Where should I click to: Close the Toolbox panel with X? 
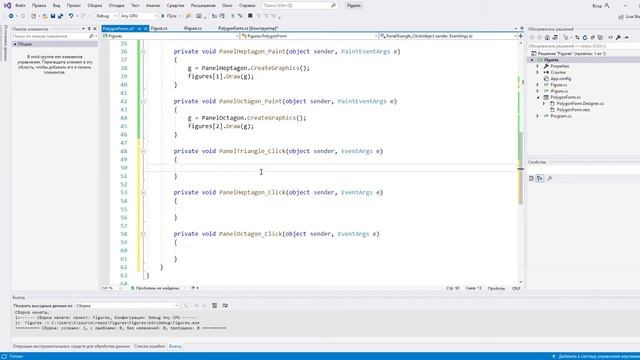pos(95,29)
